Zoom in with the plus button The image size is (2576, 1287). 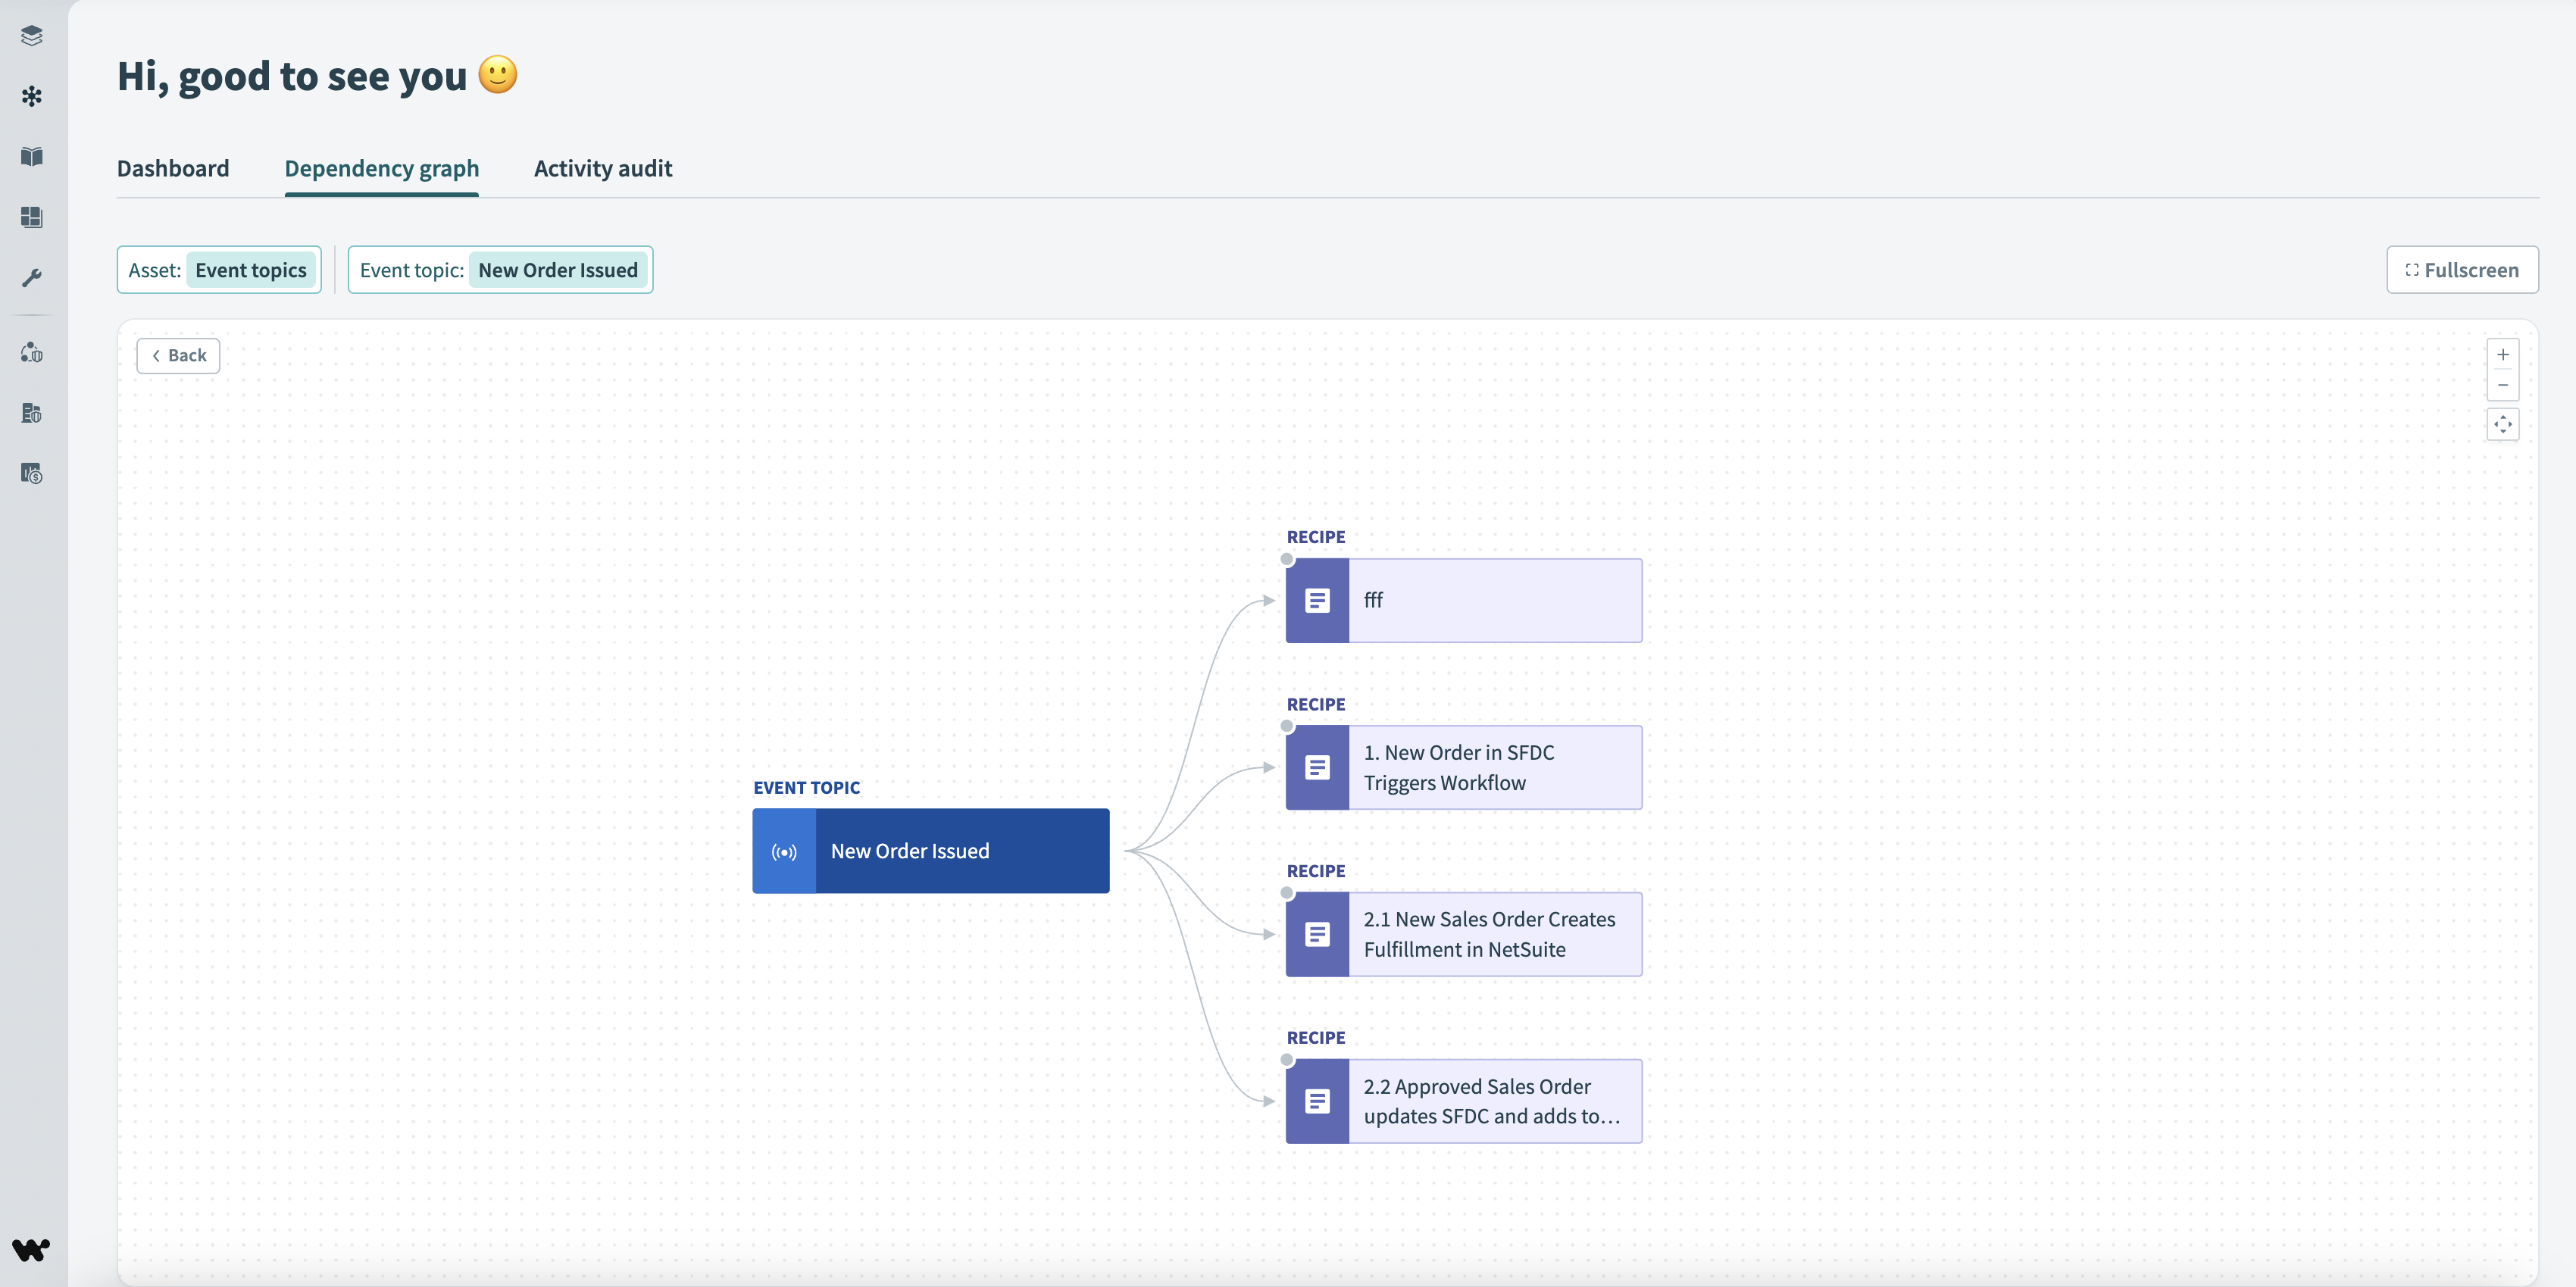(2502, 355)
